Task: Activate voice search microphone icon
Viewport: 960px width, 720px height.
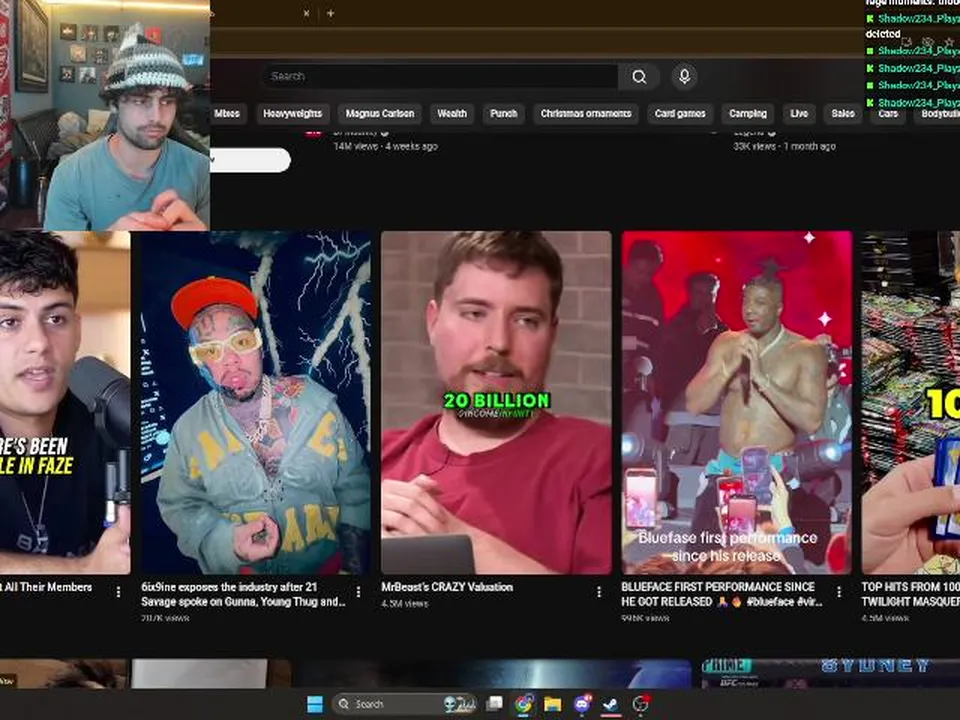Action: click(x=684, y=77)
